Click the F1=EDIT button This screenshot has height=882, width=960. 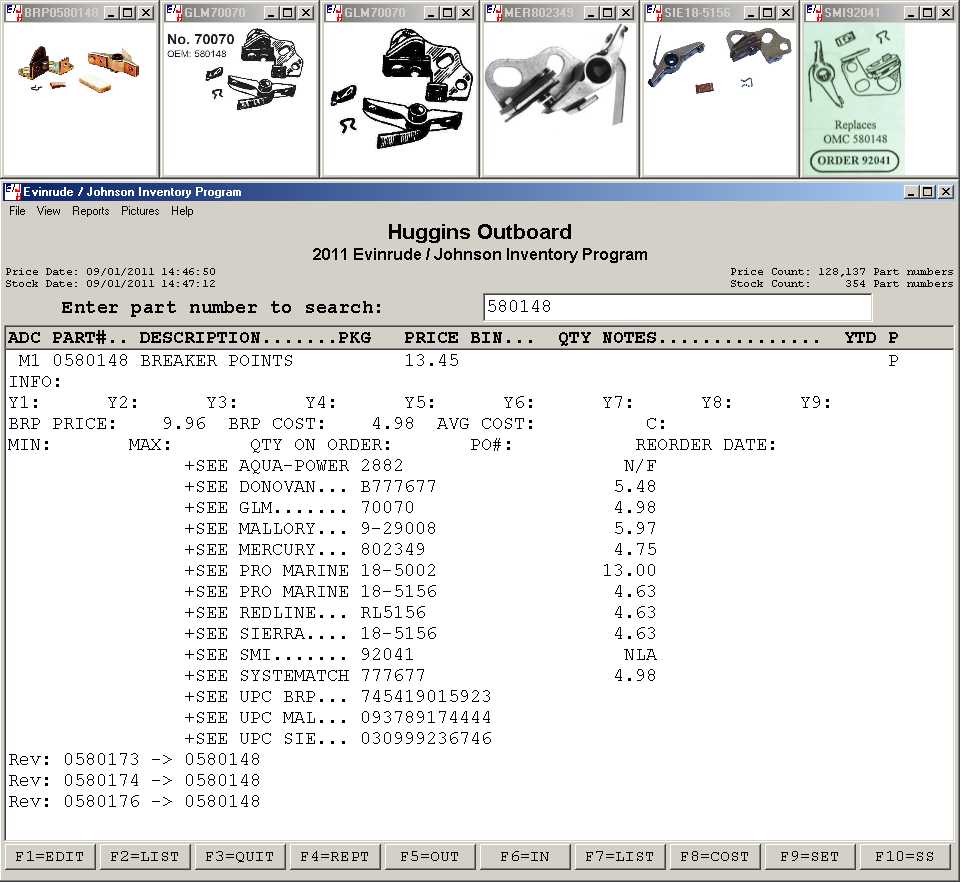tap(50, 856)
